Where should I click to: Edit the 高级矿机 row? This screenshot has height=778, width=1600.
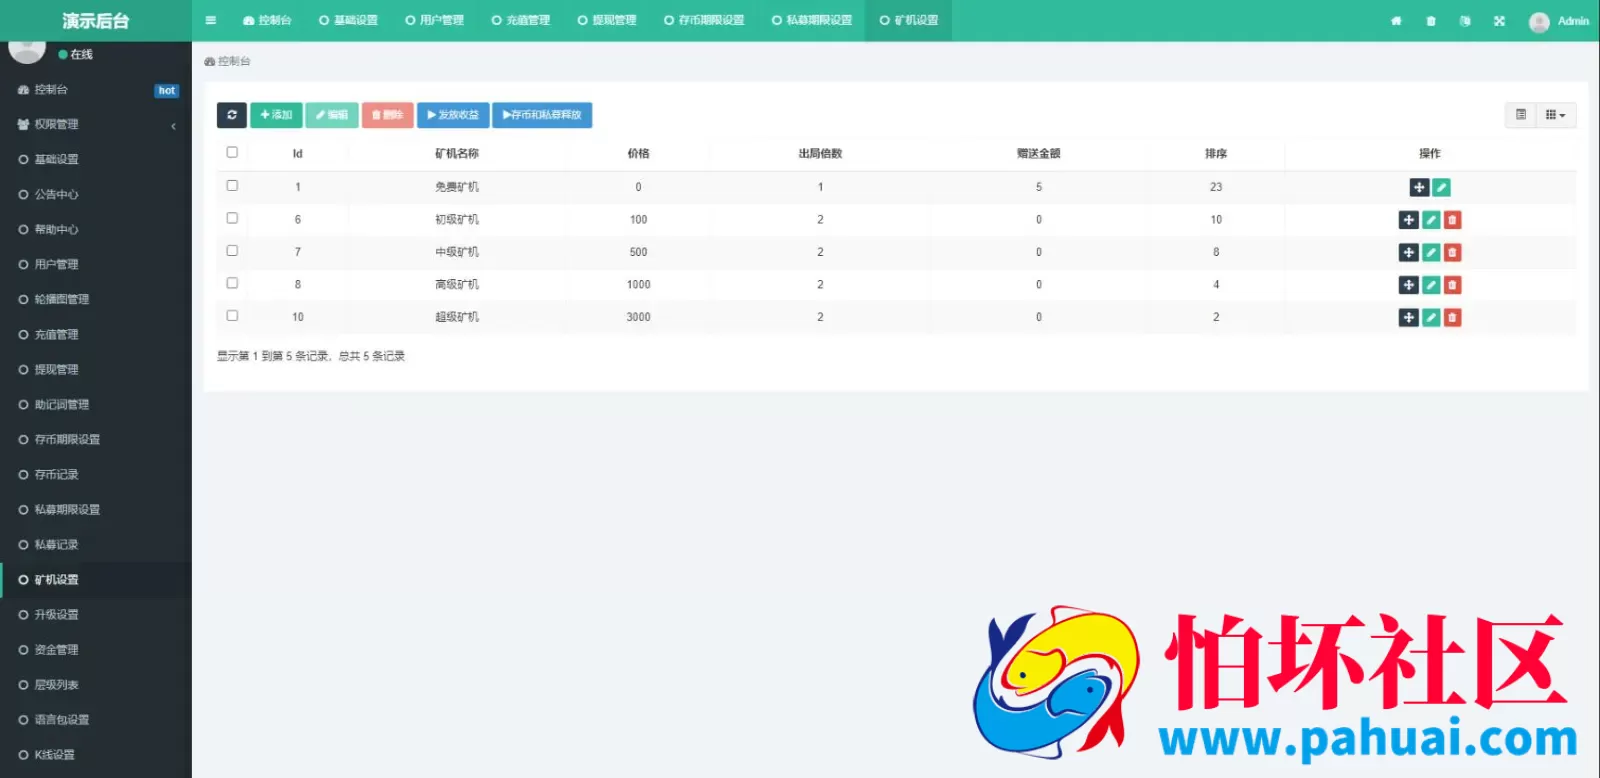click(x=1431, y=285)
